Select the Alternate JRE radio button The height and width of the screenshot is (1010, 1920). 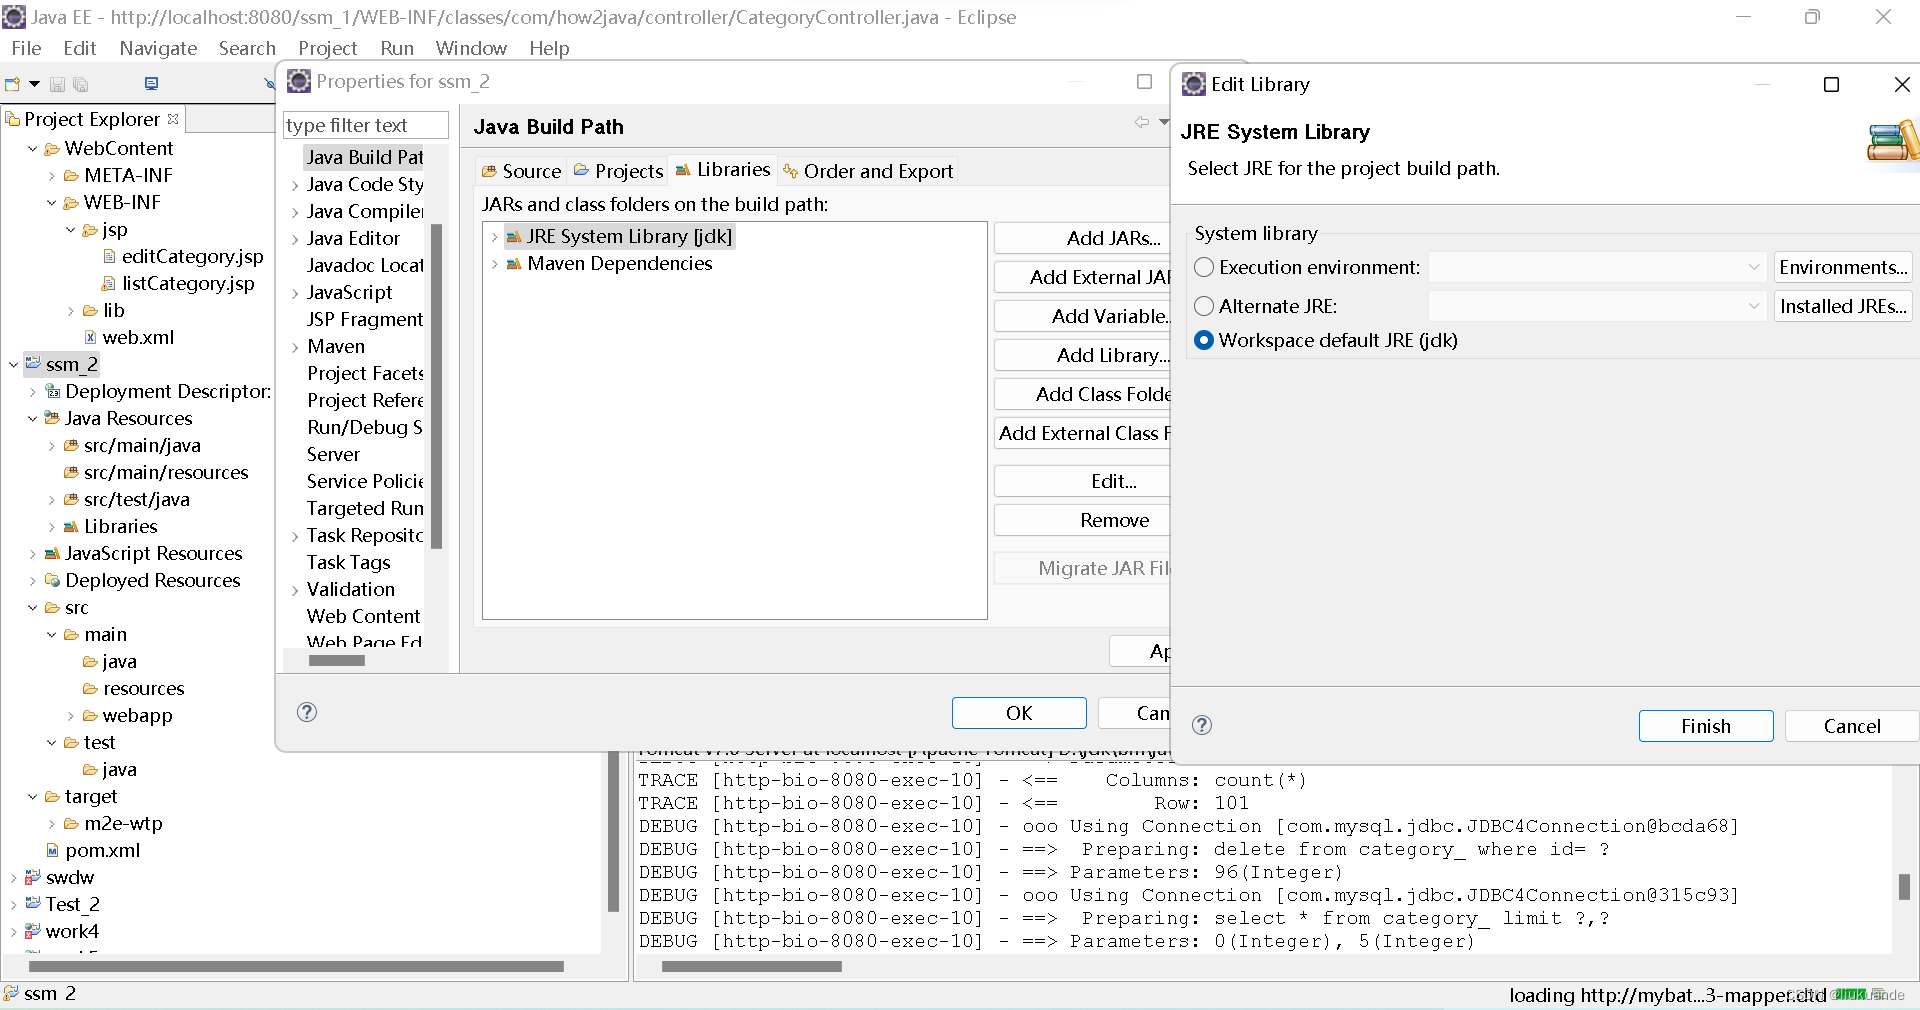1204,306
